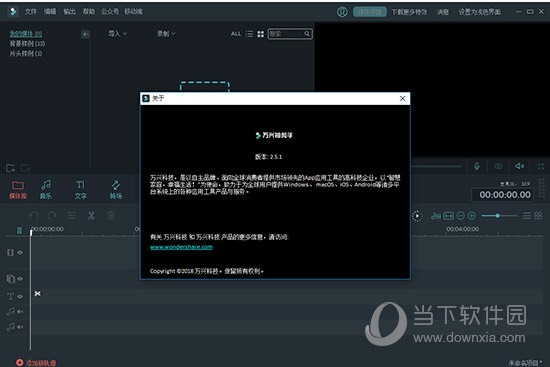
Task: Click the trash delete icon
Action: (x=111, y=215)
